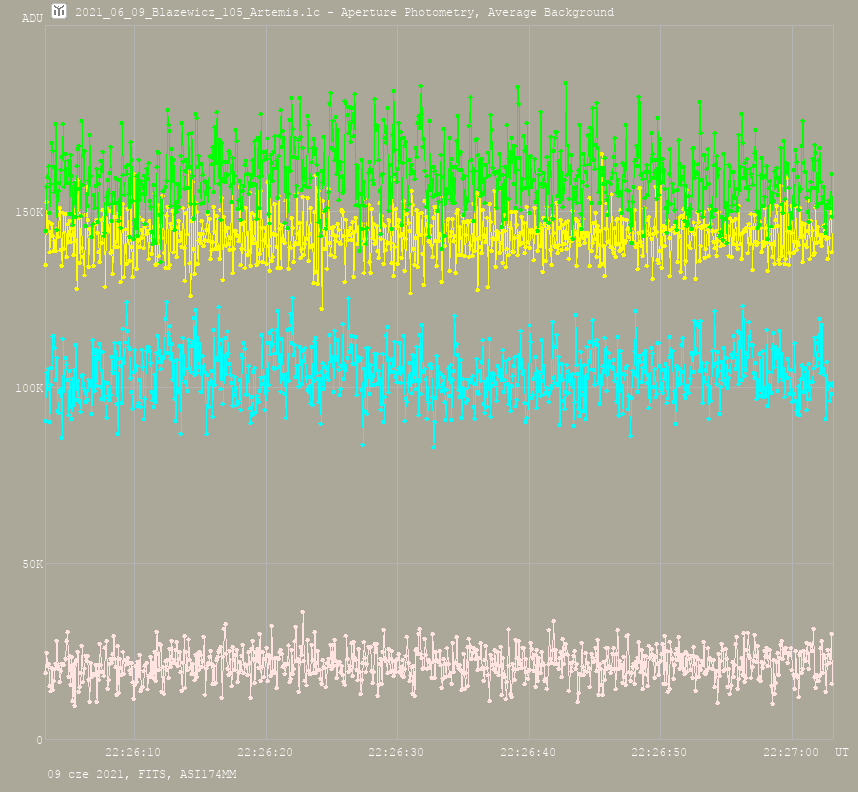Click the 0 y-axis value
The width and height of the screenshot is (858, 792).
pyautogui.click(x=39, y=741)
